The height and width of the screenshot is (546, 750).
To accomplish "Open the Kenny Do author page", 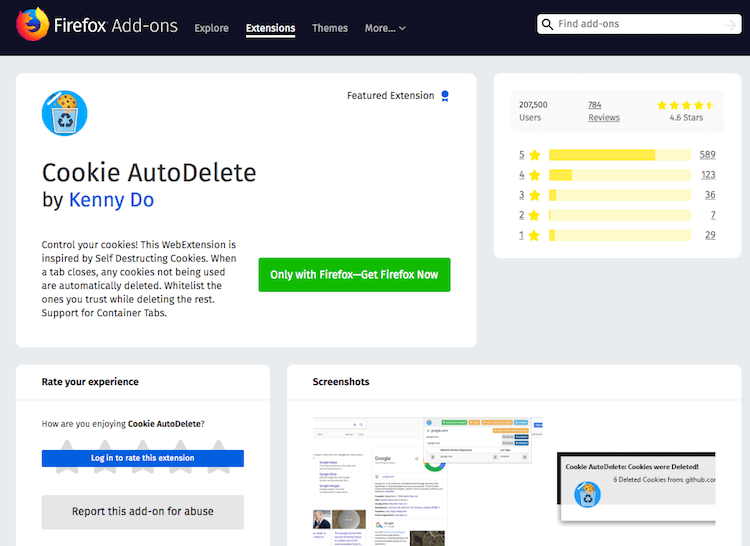I will (111, 200).
